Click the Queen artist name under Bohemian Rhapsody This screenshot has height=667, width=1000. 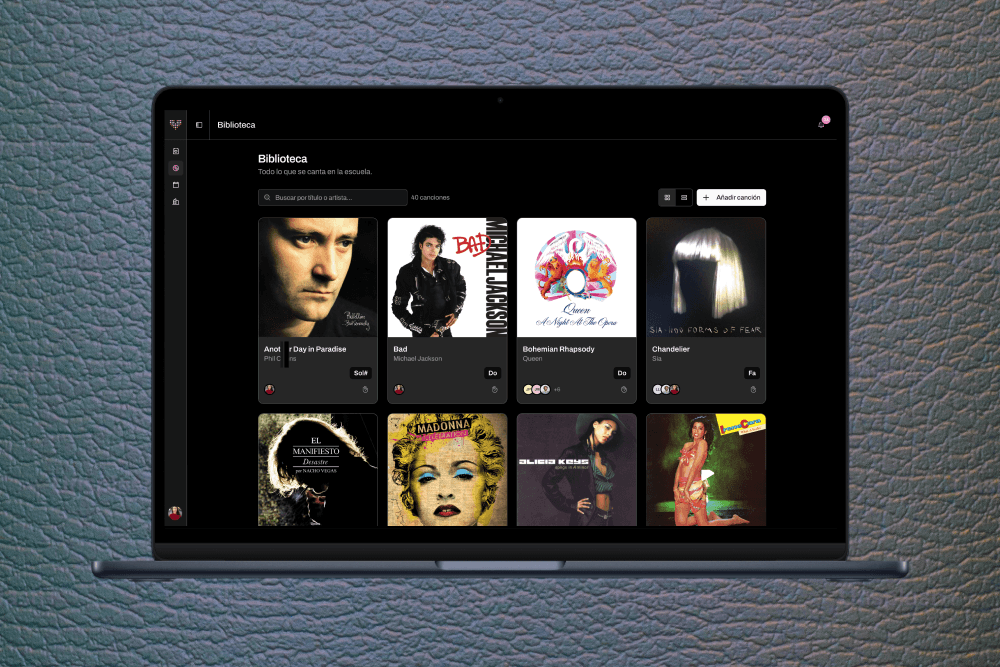pos(533,359)
